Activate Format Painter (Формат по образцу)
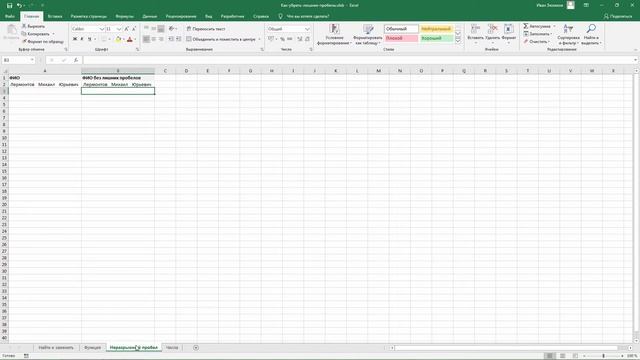The image size is (640, 360). (42, 42)
